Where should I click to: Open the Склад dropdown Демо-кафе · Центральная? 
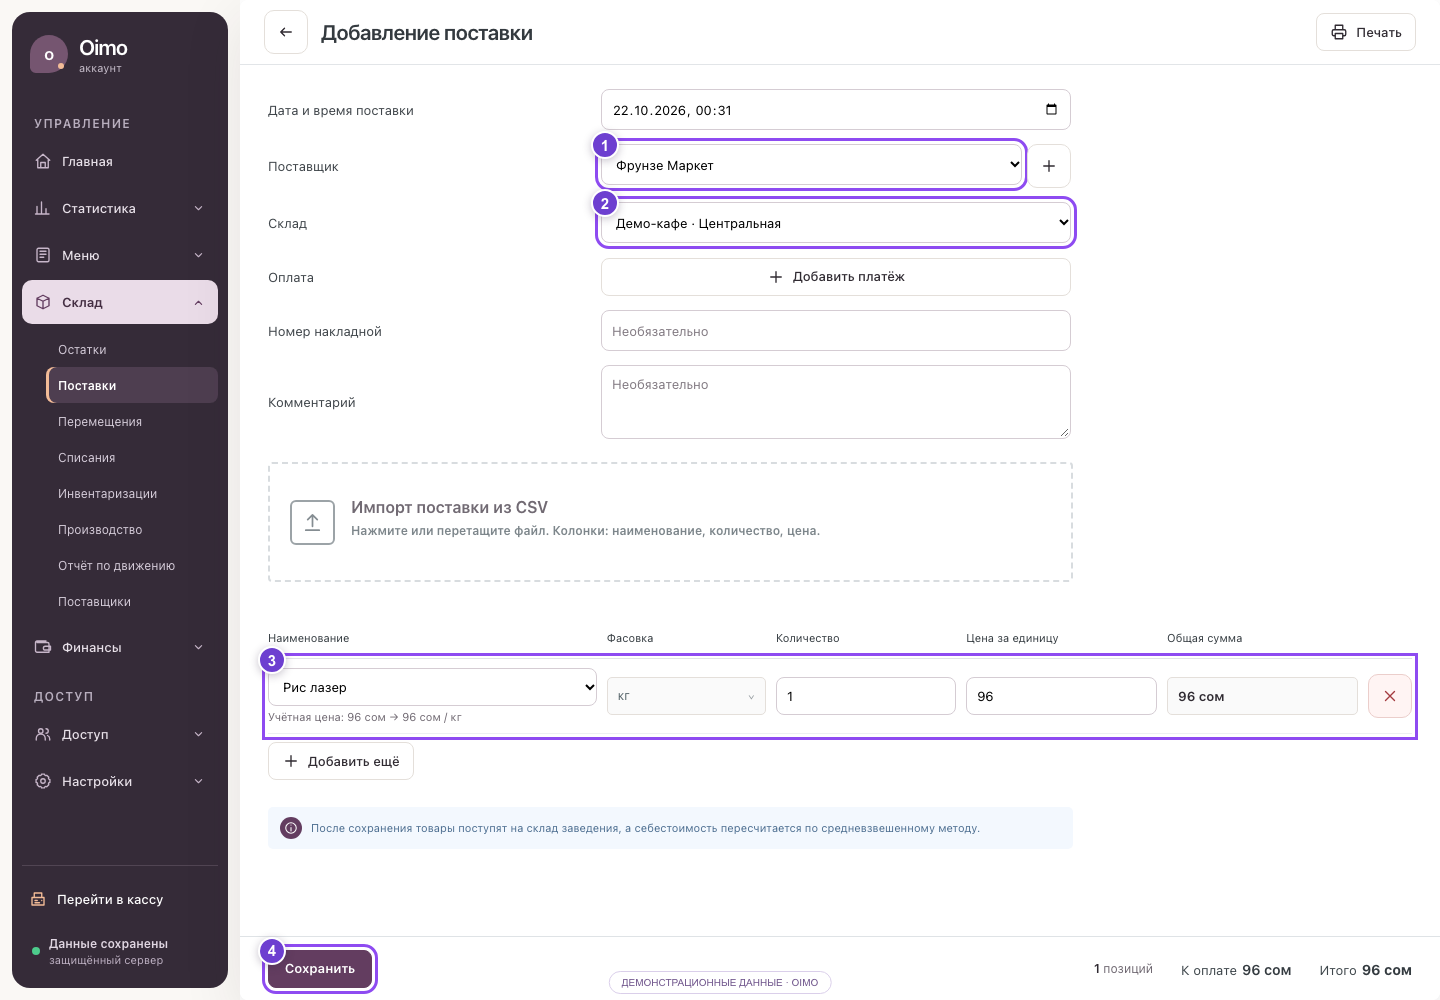[836, 223]
